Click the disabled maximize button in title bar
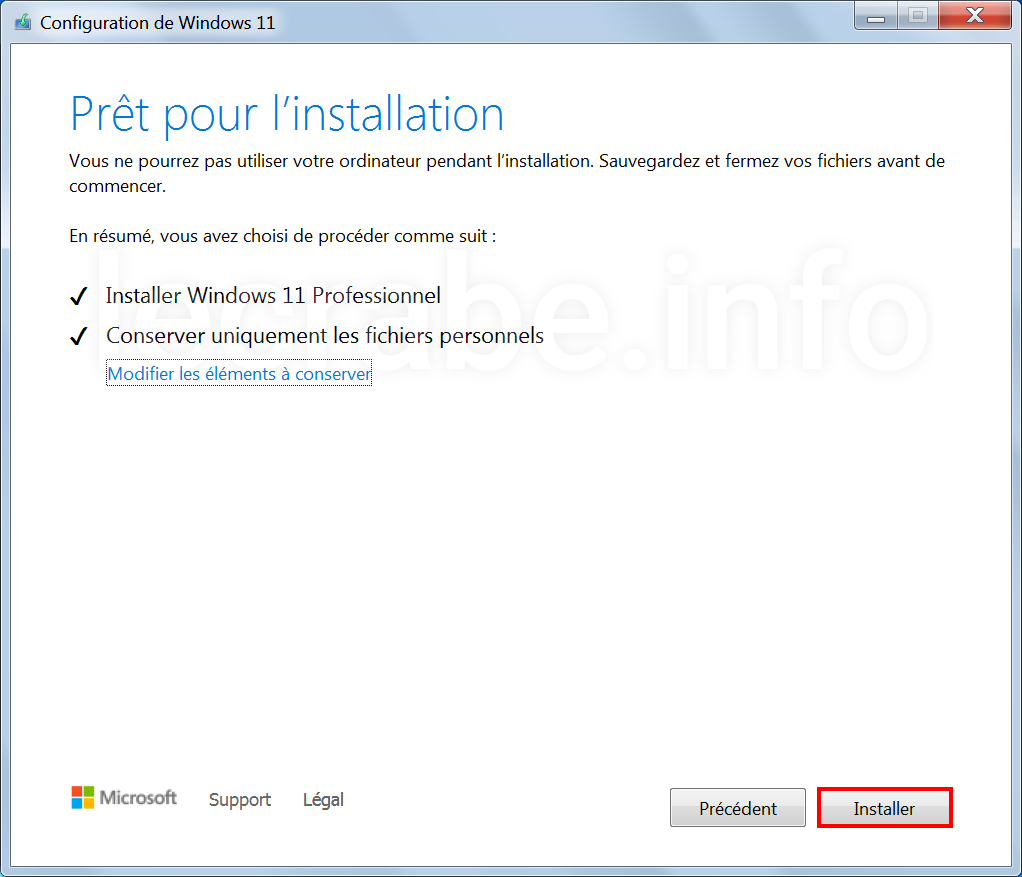 918,14
